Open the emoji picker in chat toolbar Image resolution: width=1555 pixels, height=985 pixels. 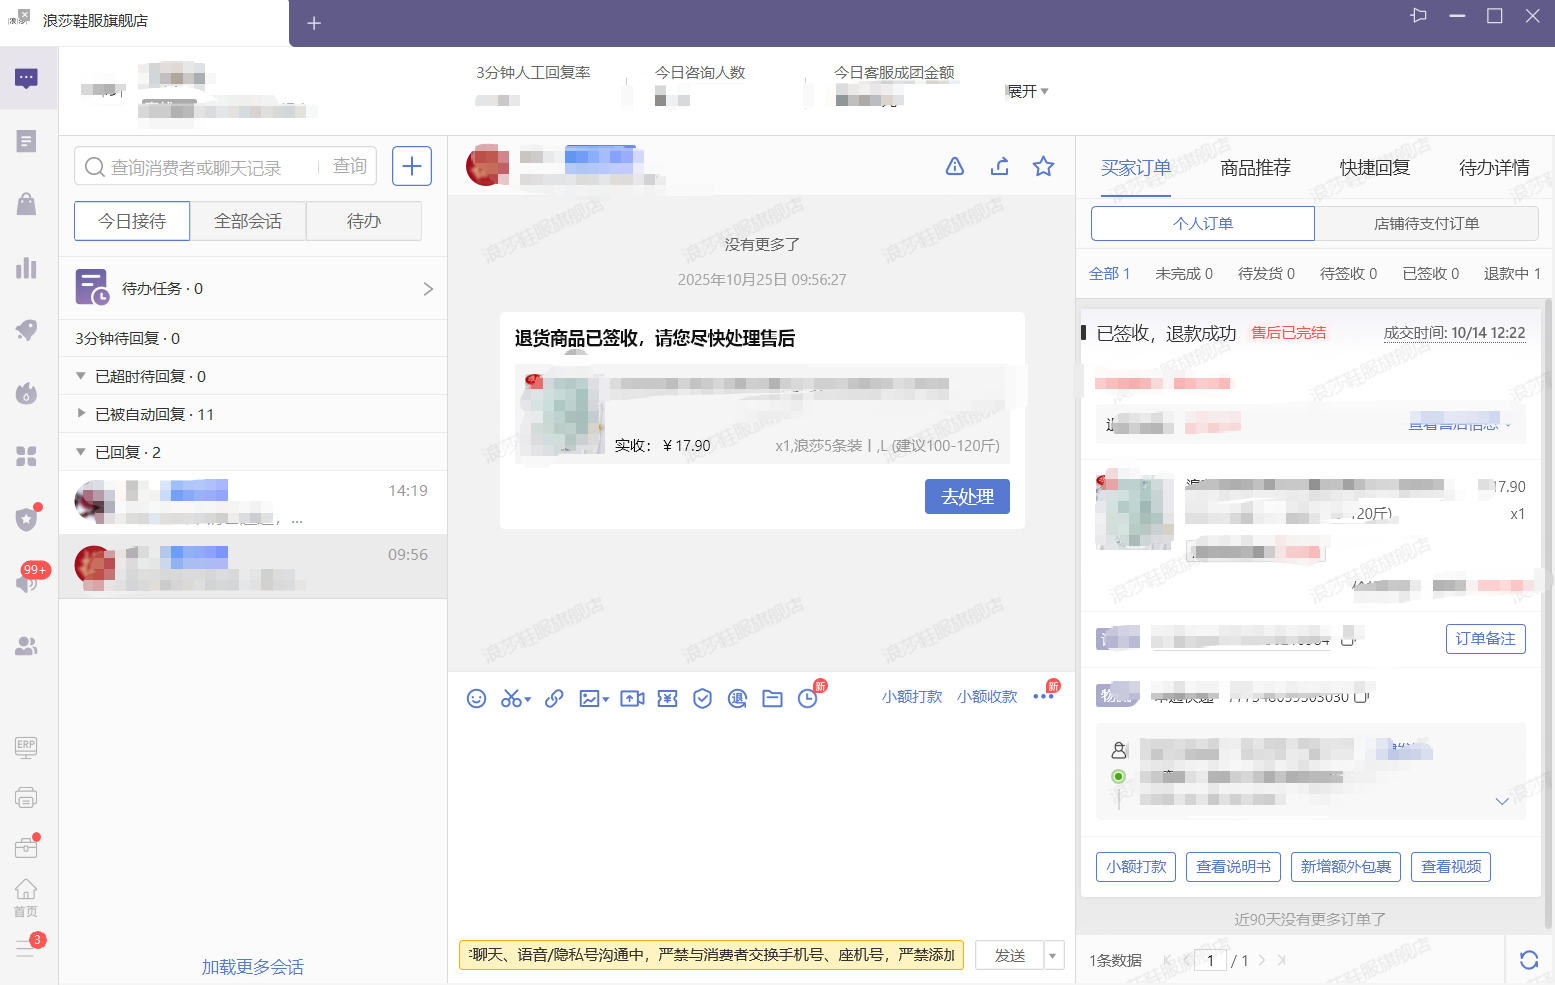point(476,698)
